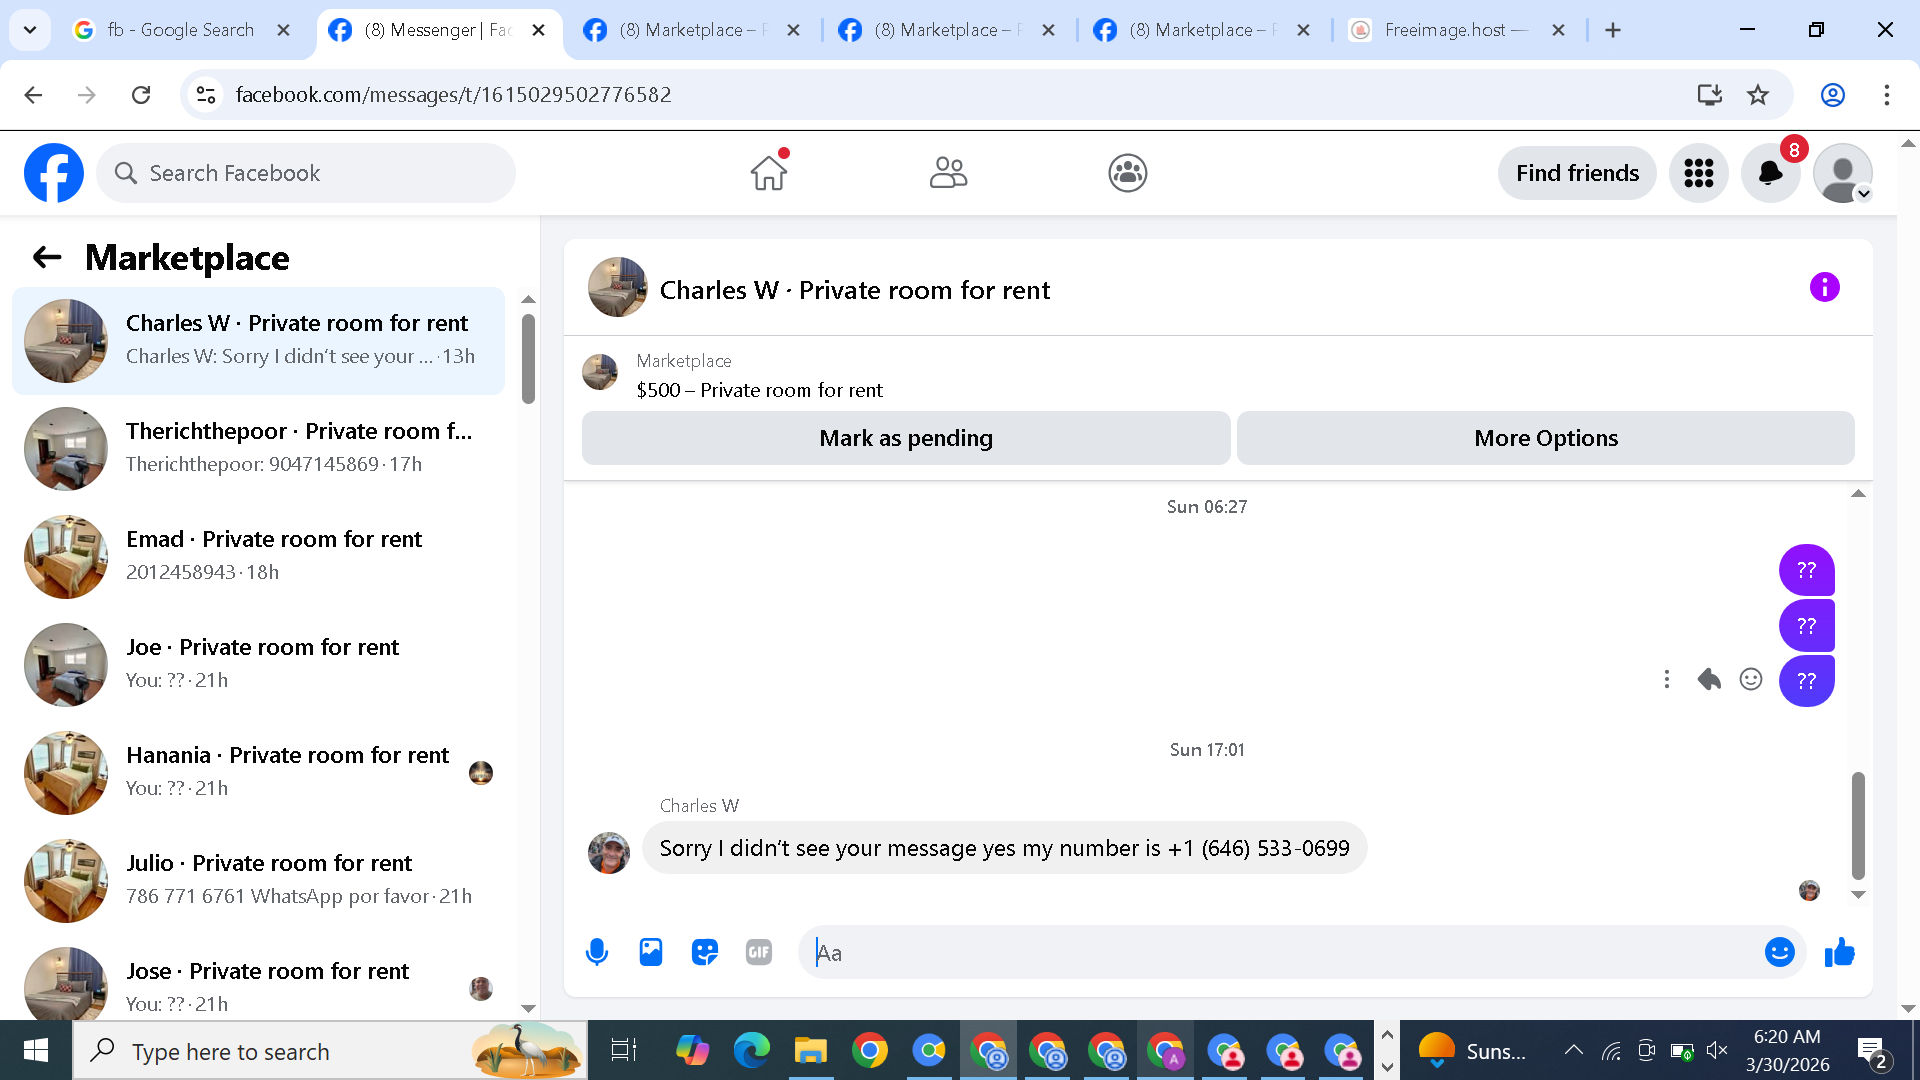This screenshot has width=1920, height=1080.
Task: Switch to the Freeimage.host tab
Action: 1445,30
